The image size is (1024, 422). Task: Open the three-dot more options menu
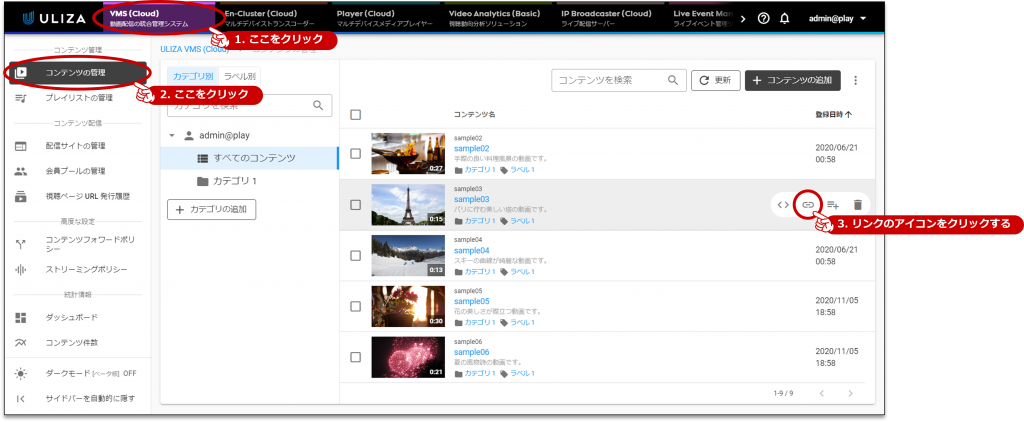[855, 80]
